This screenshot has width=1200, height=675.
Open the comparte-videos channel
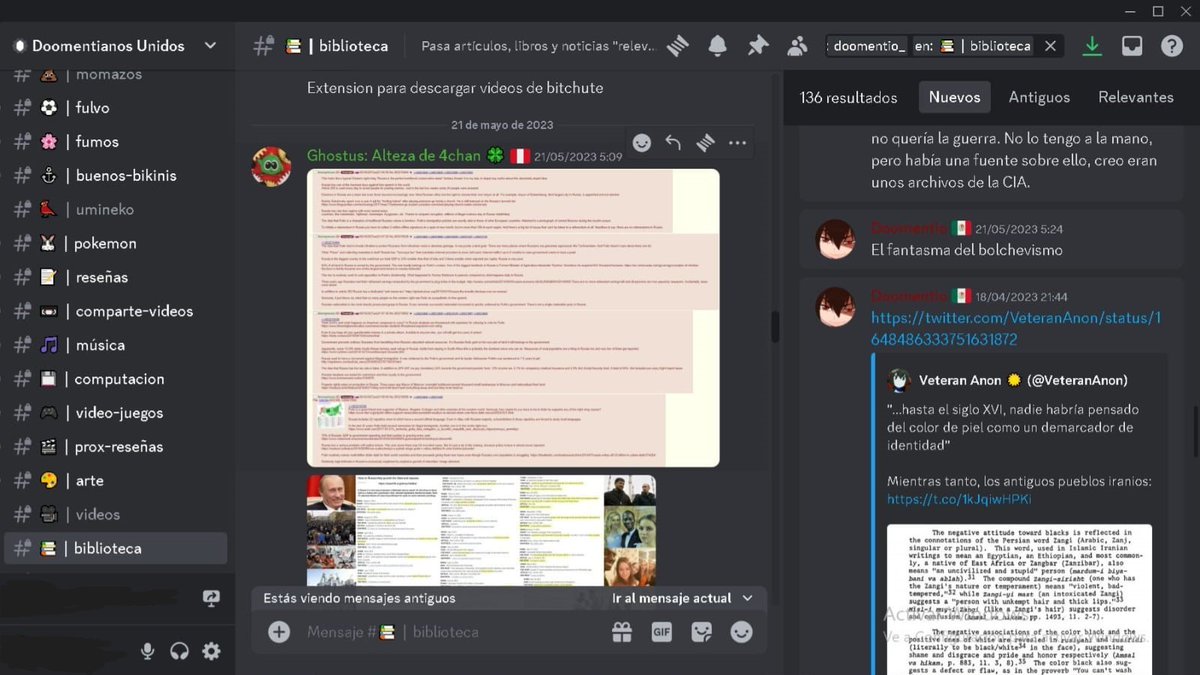click(x=116, y=312)
